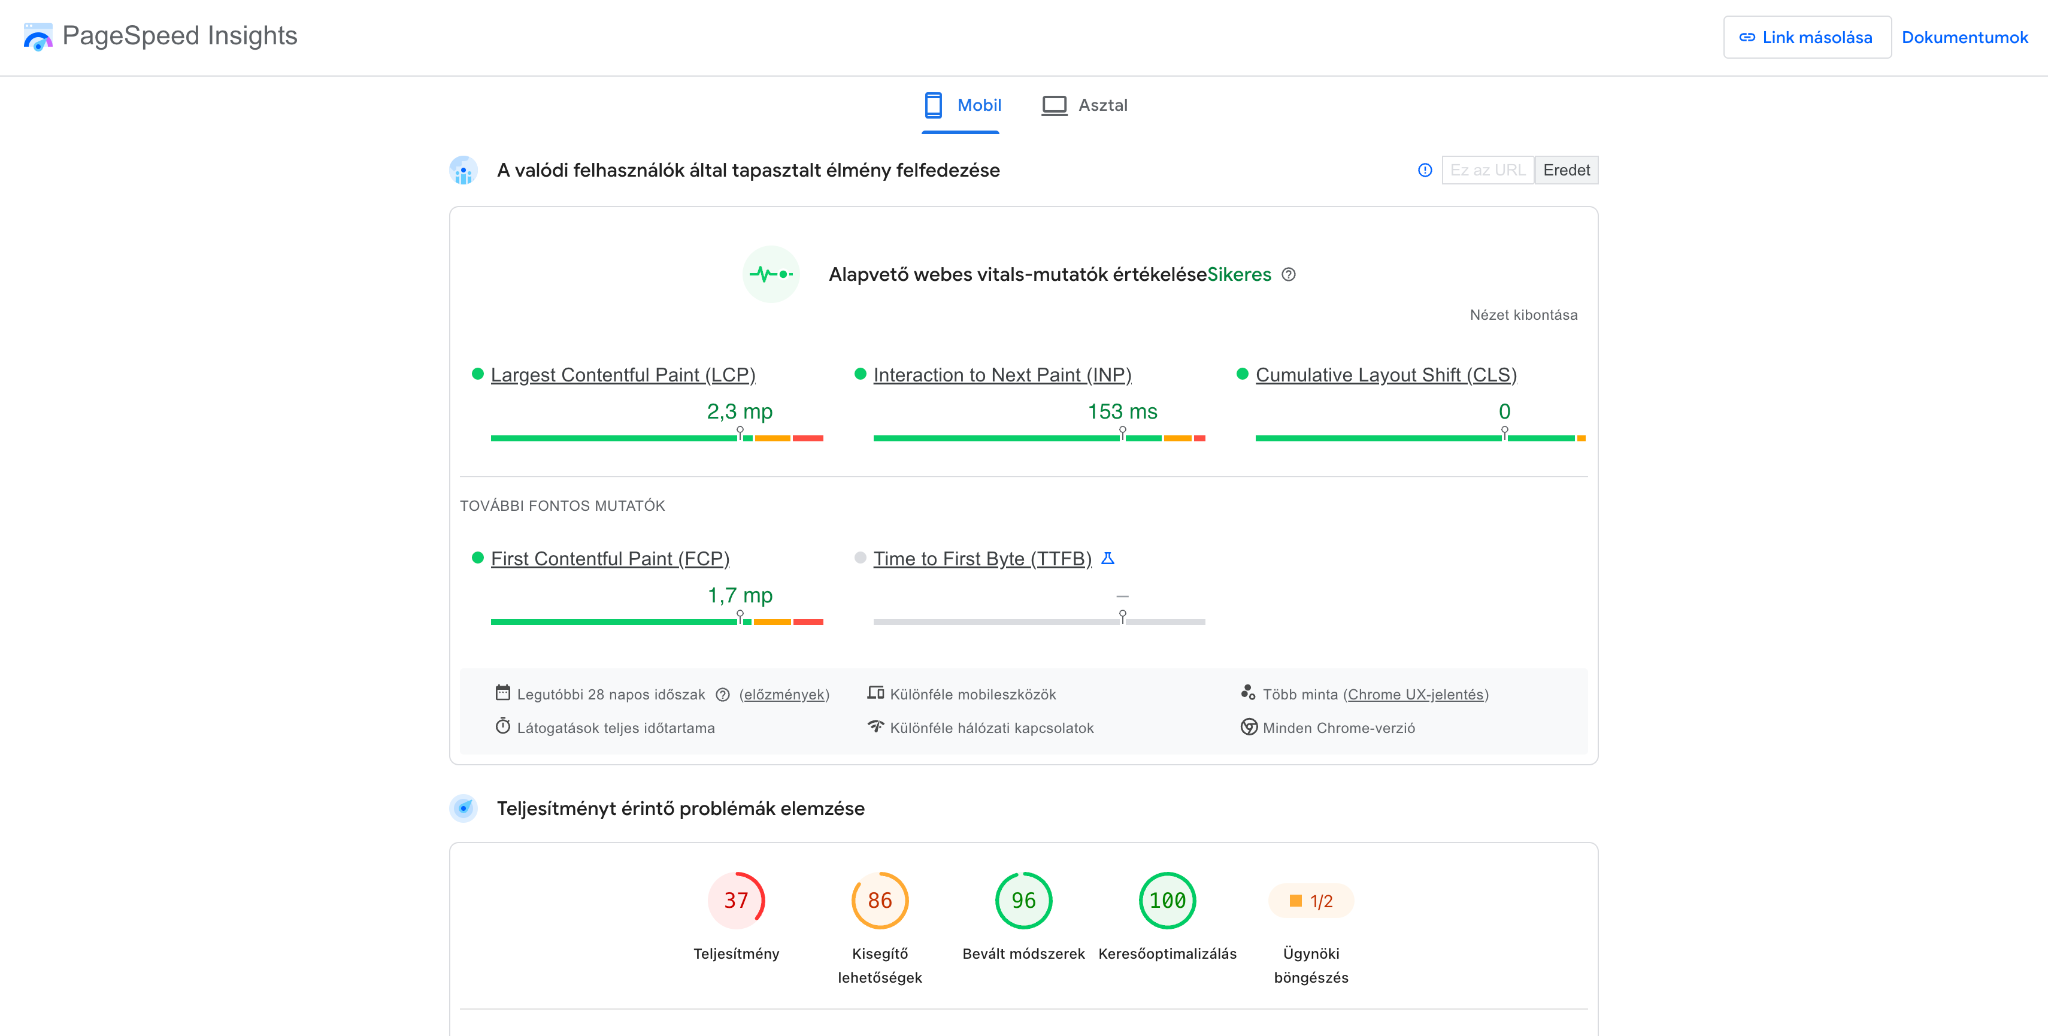Click the 37 Teljesítmény score gauge
The image size is (2048, 1036).
[x=736, y=900]
